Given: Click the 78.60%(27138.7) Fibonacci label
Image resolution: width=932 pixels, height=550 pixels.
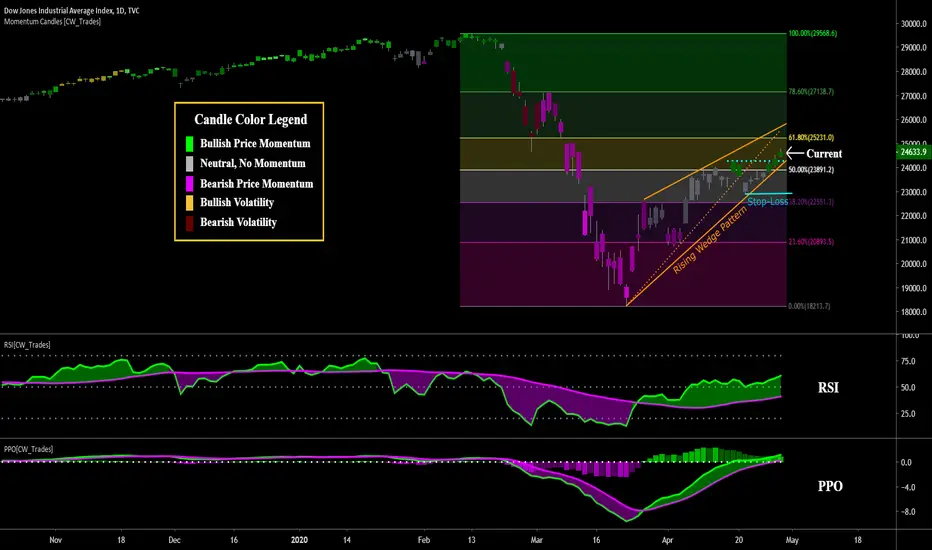Looking at the screenshot, I should pyautogui.click(x=811, y=92).
